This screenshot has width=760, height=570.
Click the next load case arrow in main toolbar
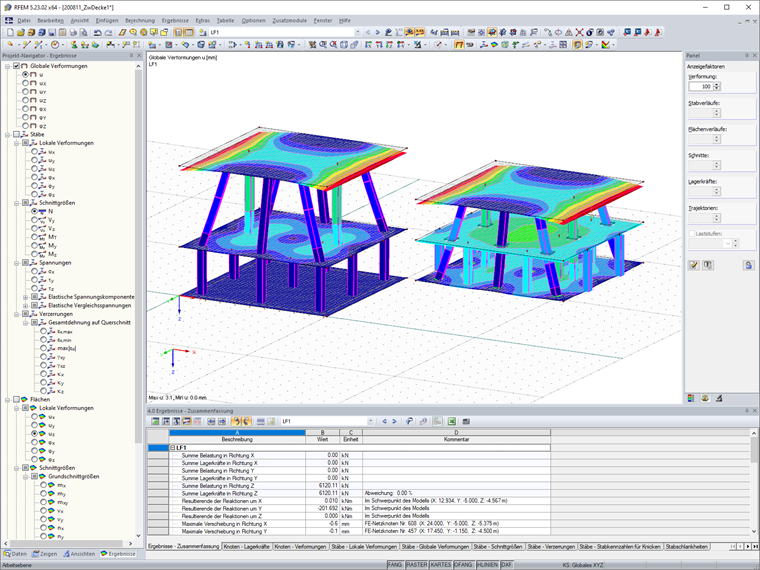coord(378,32)
